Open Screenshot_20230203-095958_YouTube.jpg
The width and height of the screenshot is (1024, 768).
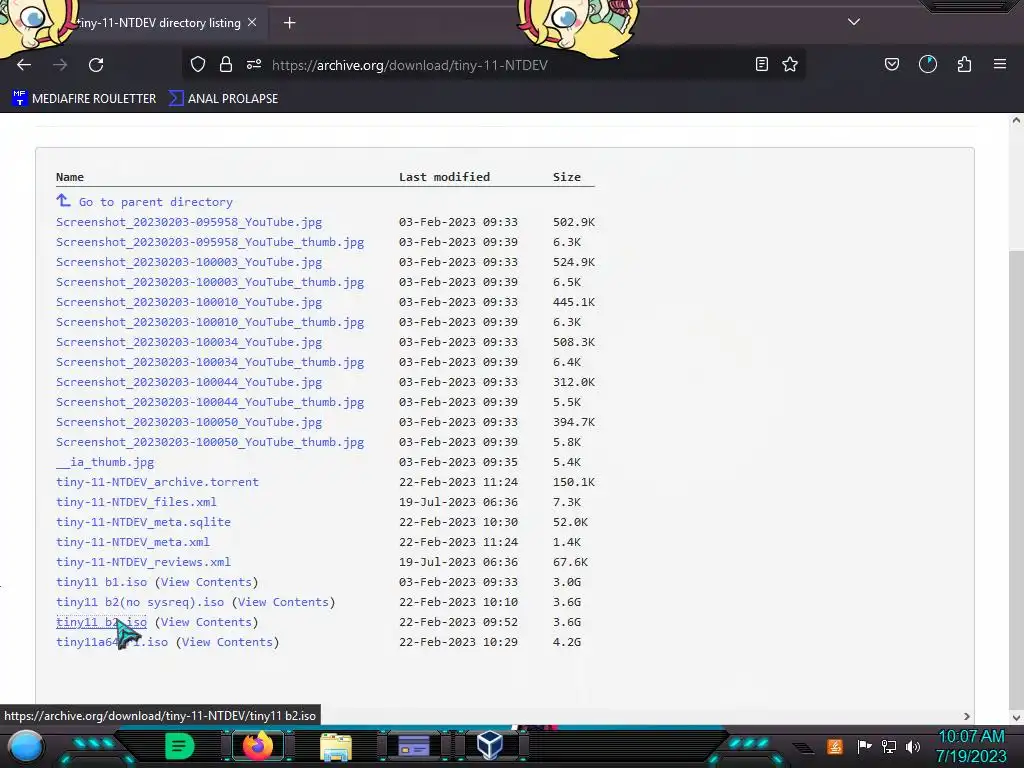pyautogui.click(x=189, y=222)
